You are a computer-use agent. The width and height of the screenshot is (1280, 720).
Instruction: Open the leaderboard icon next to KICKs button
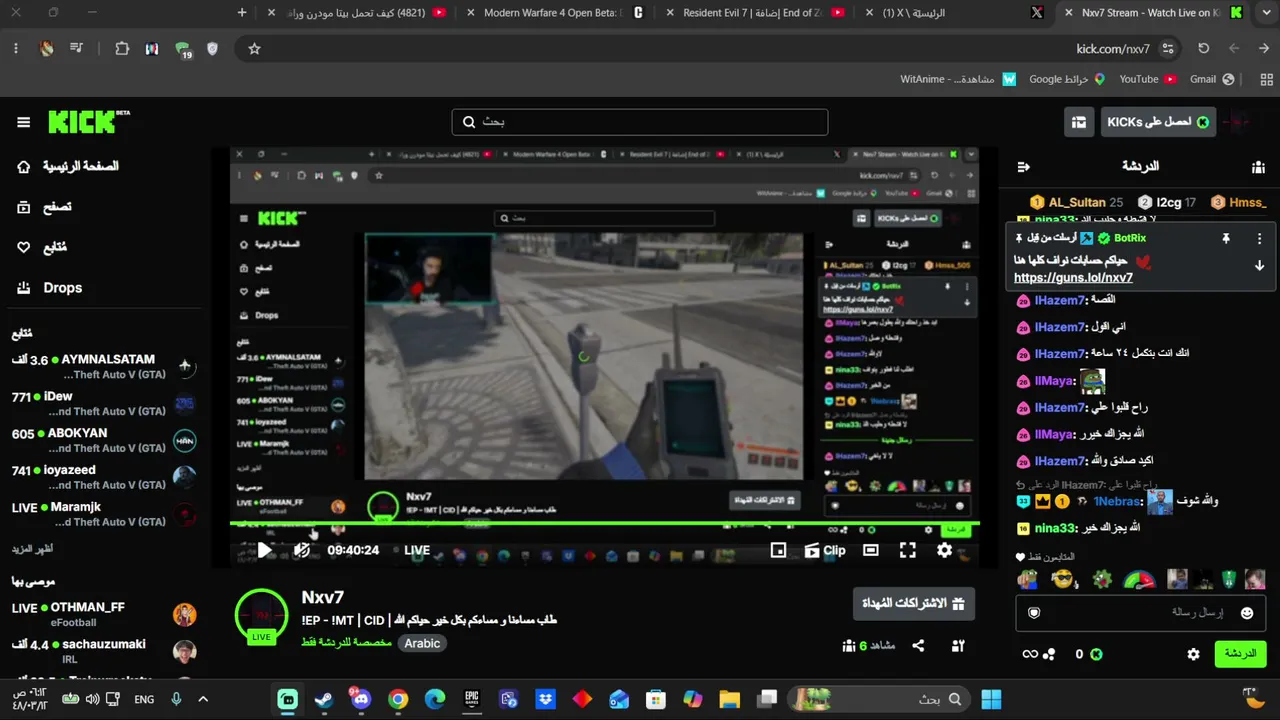point(1079,122)
